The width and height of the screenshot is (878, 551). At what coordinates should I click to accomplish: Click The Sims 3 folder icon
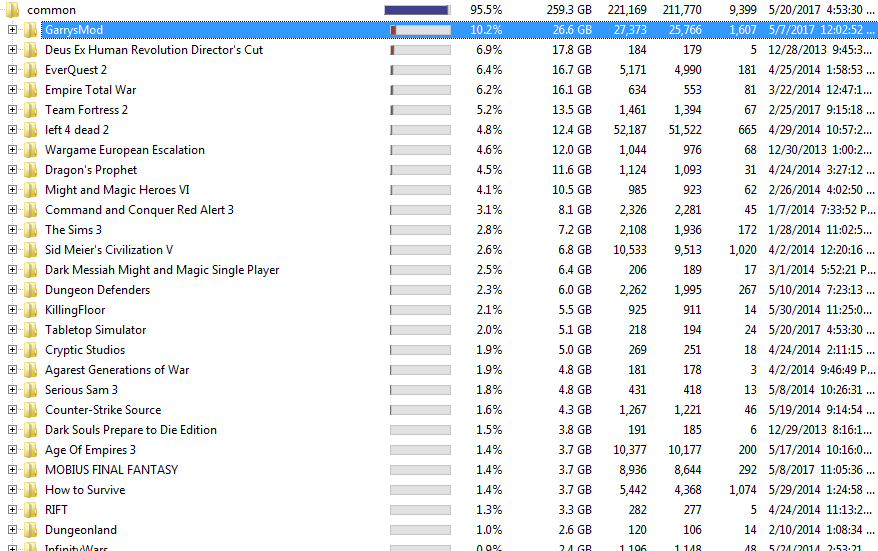(30, 230)
